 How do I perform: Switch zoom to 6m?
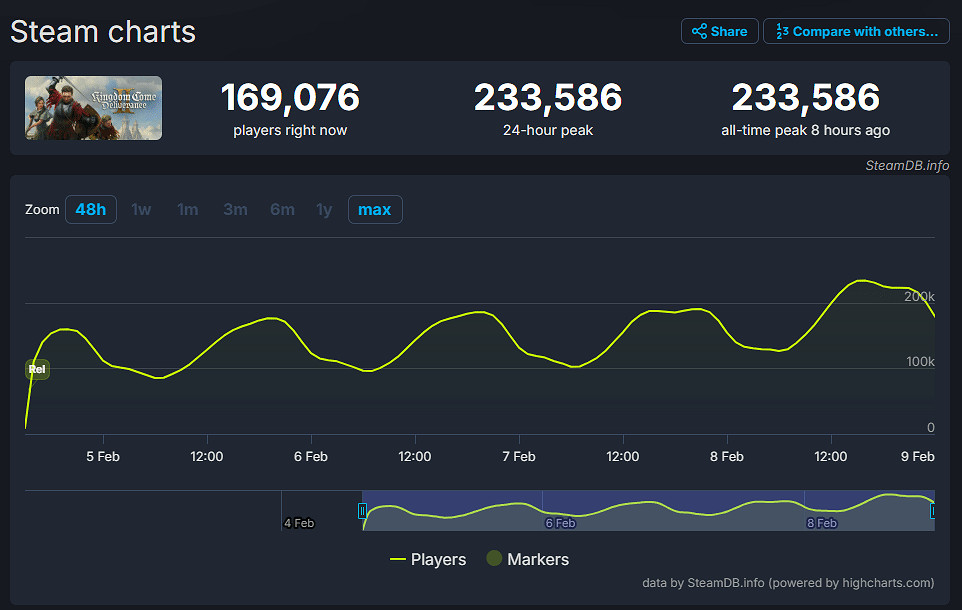pos(282,209)
